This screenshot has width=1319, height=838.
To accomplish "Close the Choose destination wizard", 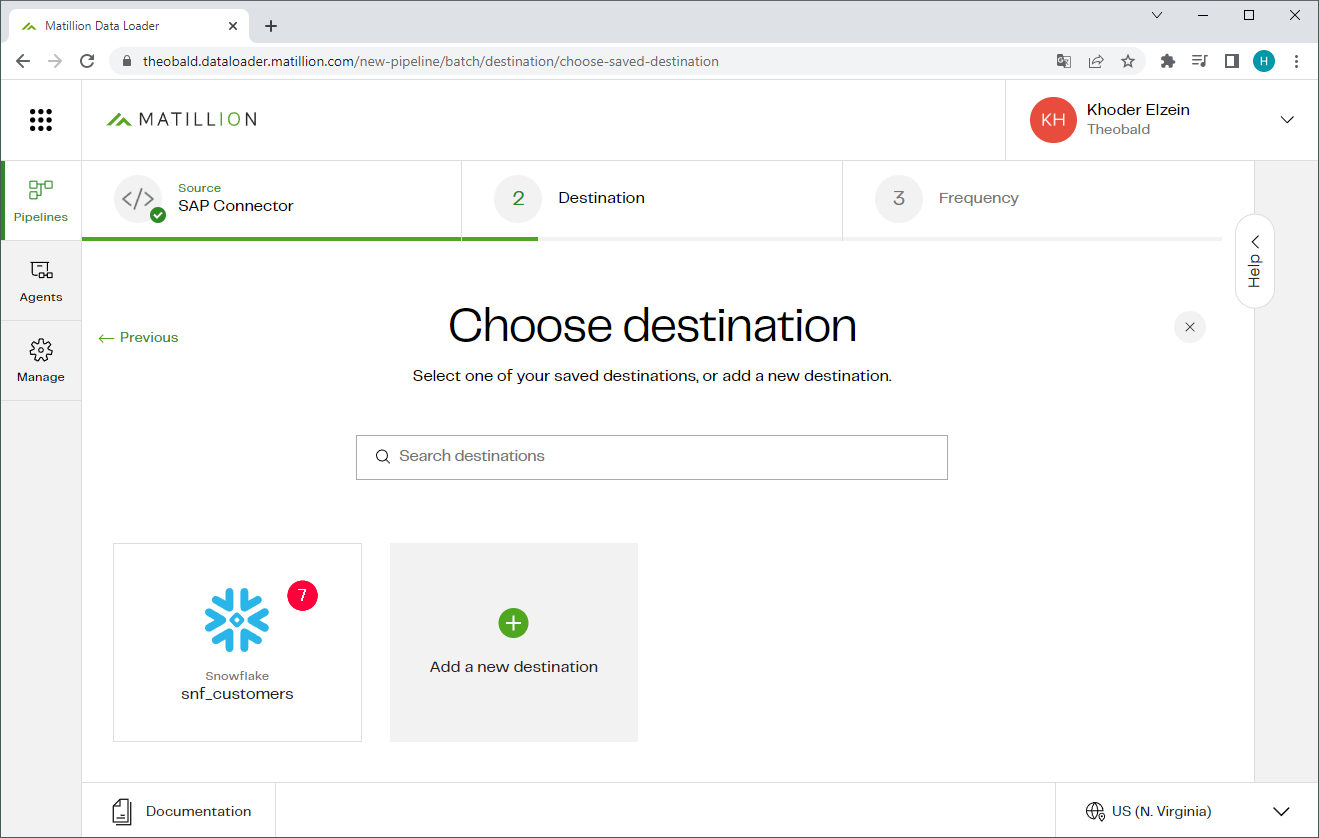I will [1190, 327].
